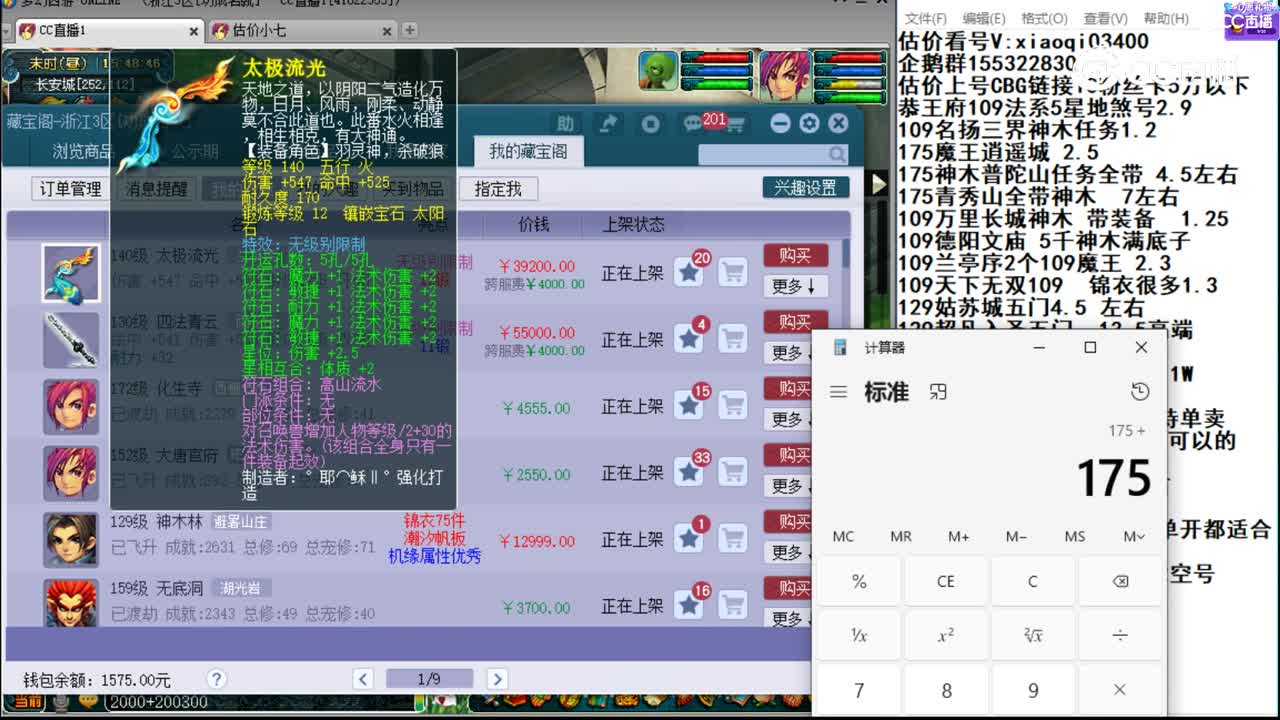Click the 指定我 button
The height and width of the screenshot is (720, 1280).
tap(498, 189)
